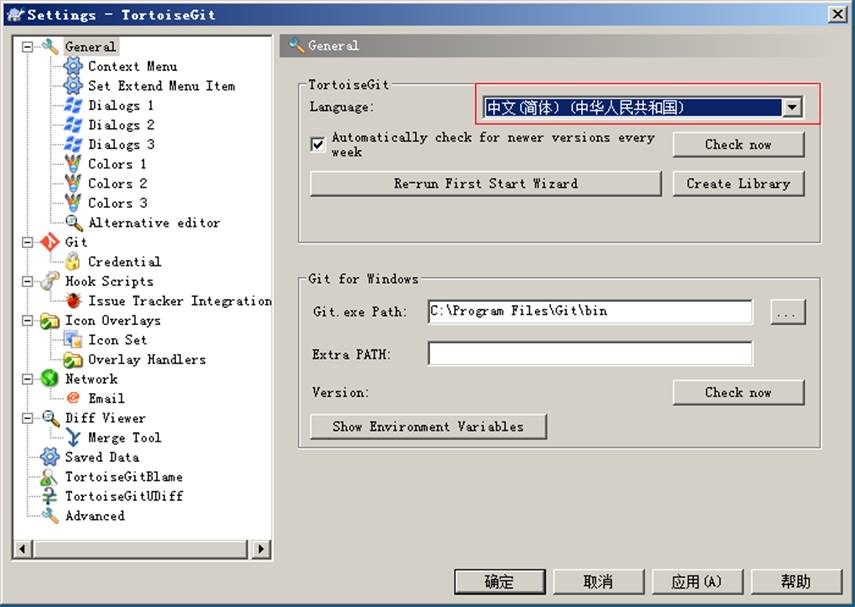Viewport: 855px width, 607px height.
Task: Open Dialogs 1 settings page
Action: tap(121, 105)
